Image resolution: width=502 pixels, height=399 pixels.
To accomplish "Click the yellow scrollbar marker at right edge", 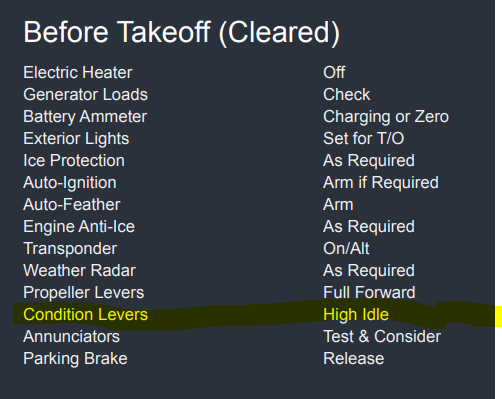I will pos(498,317).
